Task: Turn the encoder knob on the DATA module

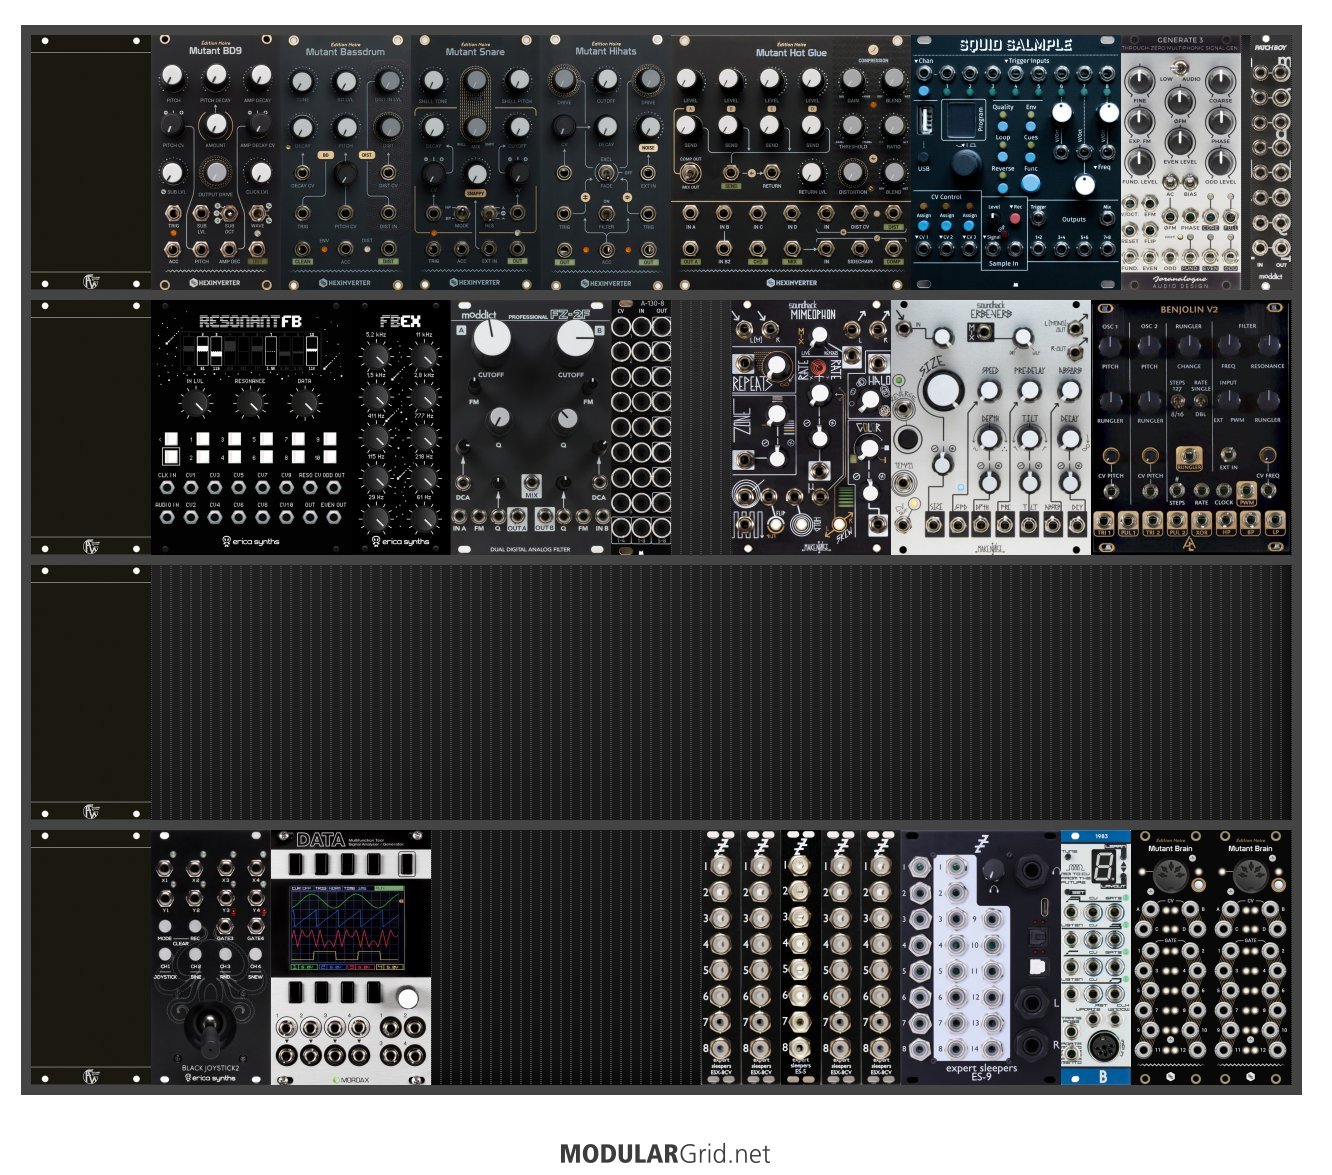Action: tap(407, 997)
